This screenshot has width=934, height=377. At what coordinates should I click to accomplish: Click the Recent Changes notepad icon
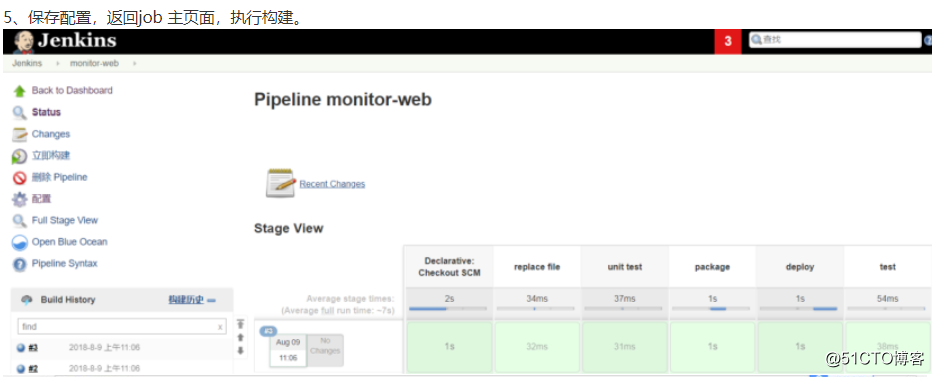(x=280, y=183)
